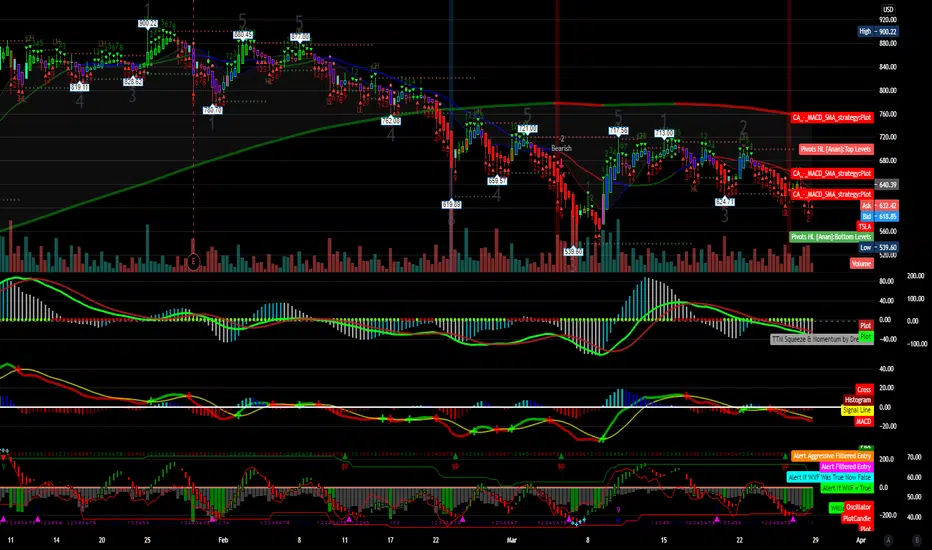The image size is (932, 550).
Task: Select the red MACD label
Action: [x=864, y=421]
